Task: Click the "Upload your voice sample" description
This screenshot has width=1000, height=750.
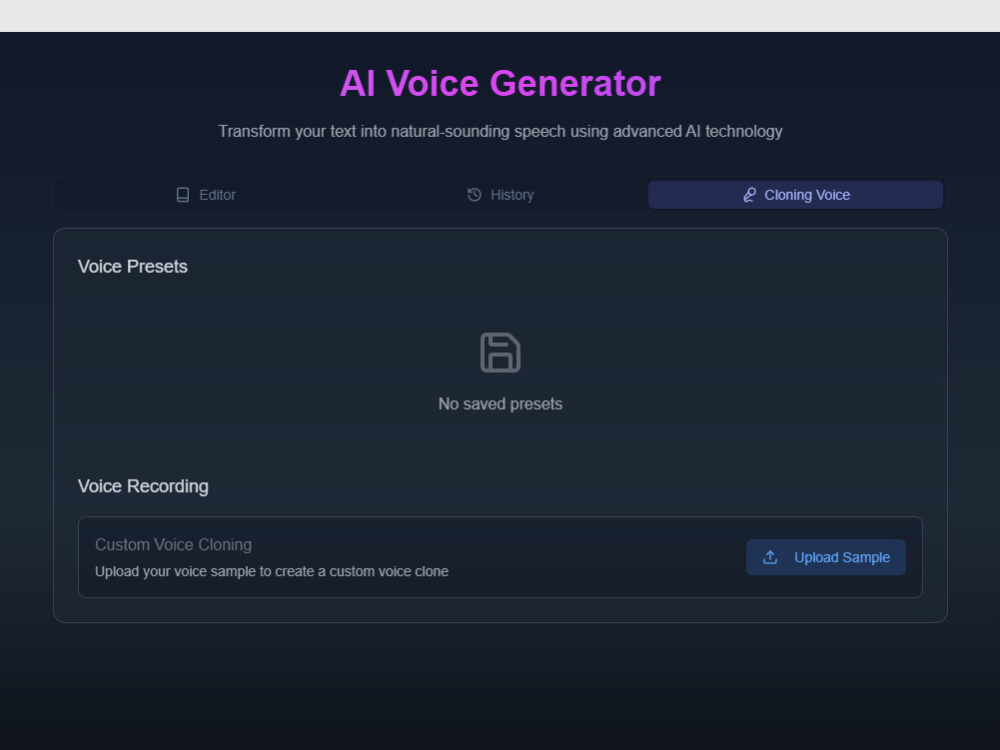Action: point(272,571)
